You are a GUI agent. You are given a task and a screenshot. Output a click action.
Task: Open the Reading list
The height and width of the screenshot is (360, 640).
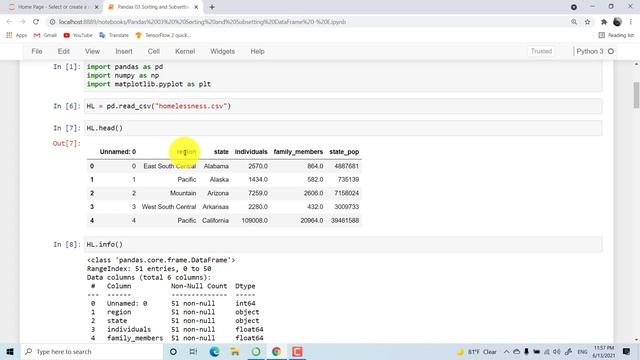[x=616, y=36]
